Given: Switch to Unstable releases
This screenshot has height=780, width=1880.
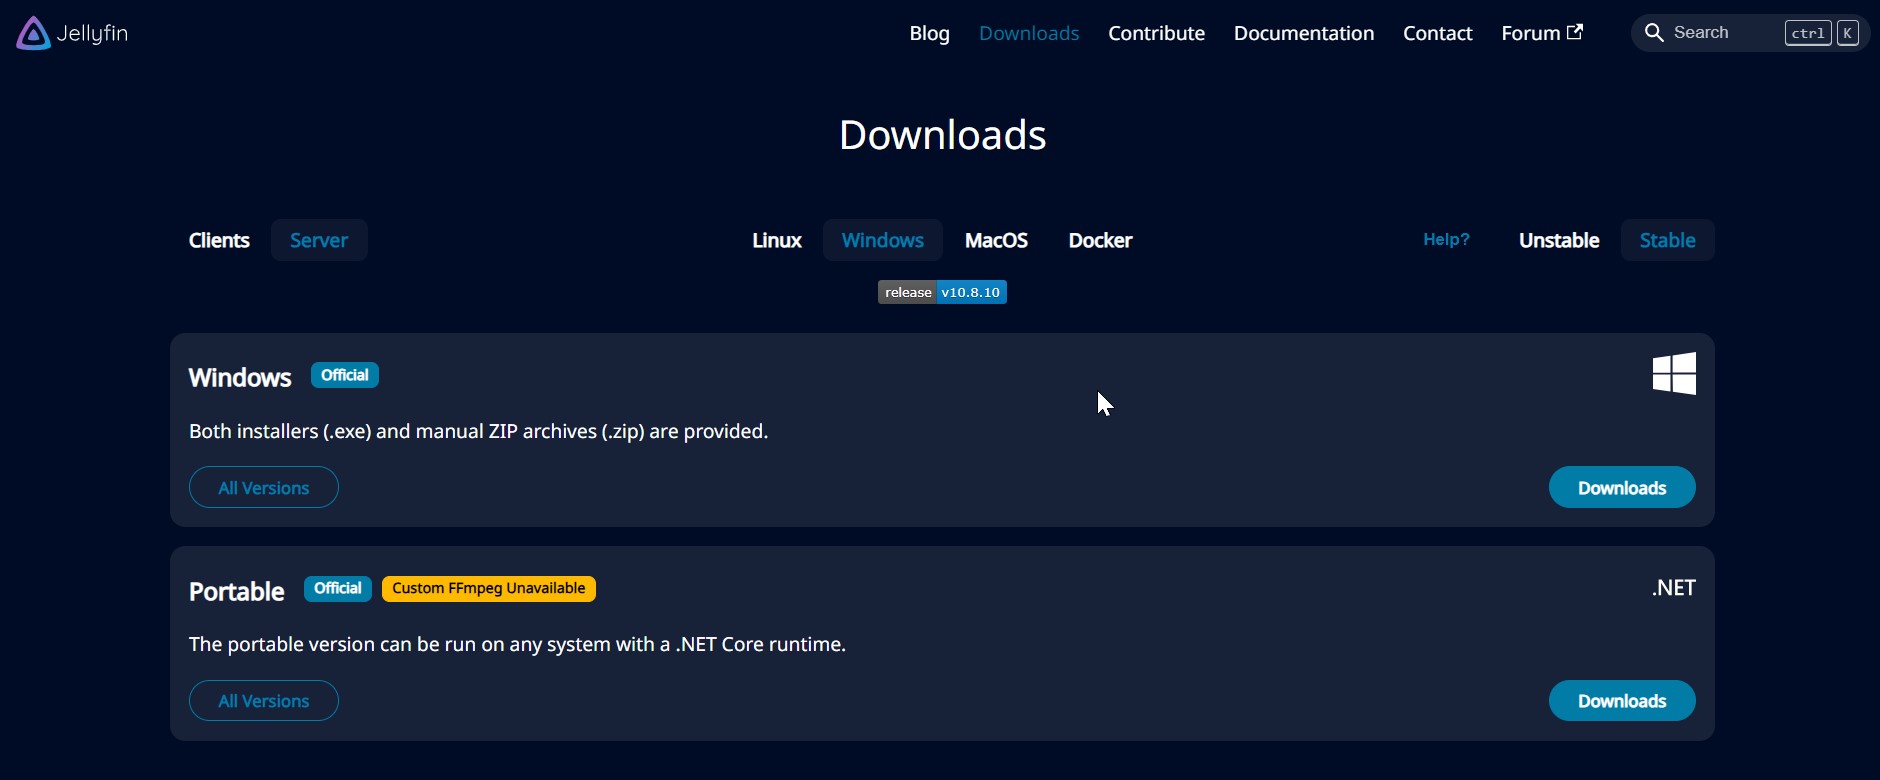Looking at the screenshot, I should (1559, 240).
